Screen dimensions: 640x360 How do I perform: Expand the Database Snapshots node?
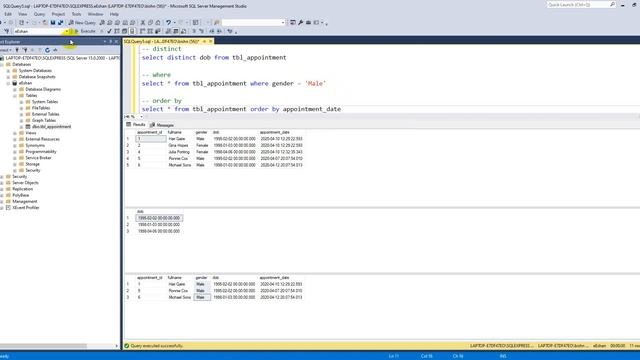tap(8, 77)
